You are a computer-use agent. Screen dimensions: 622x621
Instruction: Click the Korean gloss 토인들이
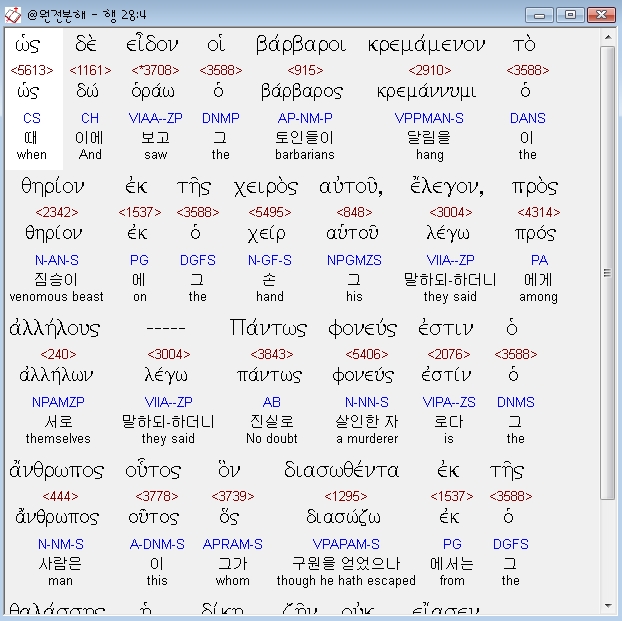pyautogui.click(x=305, y=138)
